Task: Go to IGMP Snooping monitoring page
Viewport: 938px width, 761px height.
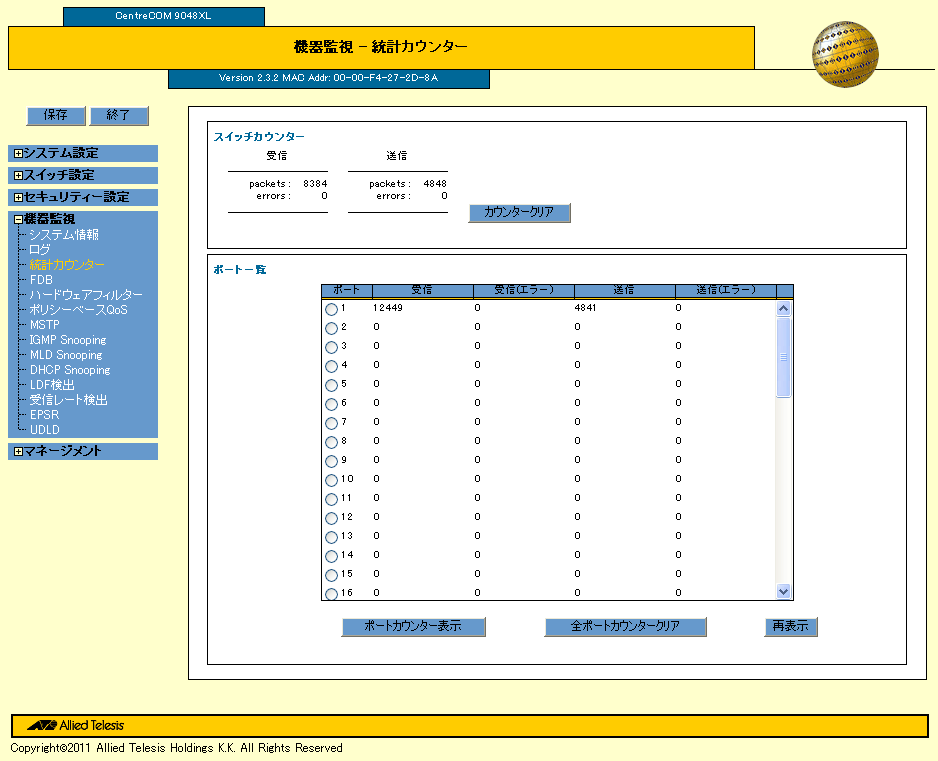Action: click(x=68, y=340)
